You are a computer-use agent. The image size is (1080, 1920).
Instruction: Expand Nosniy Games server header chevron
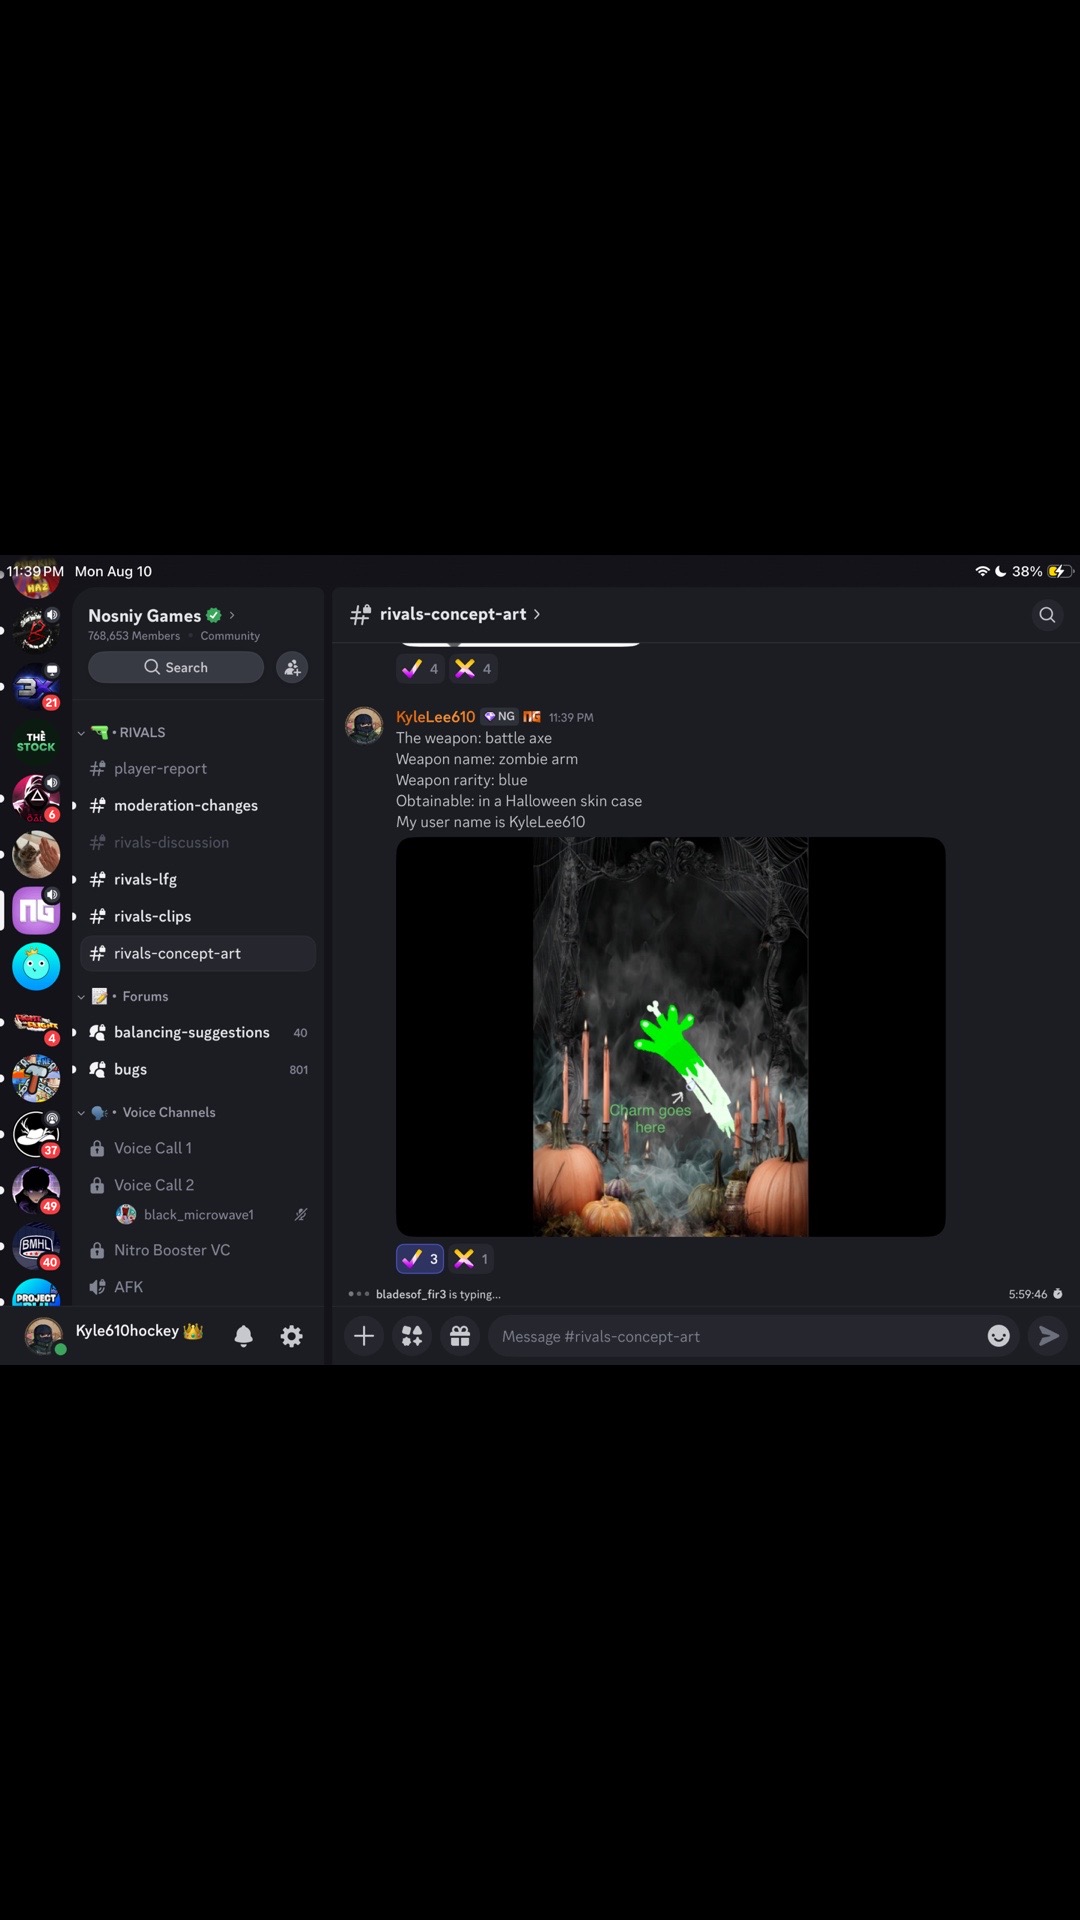tap(232, 615)
